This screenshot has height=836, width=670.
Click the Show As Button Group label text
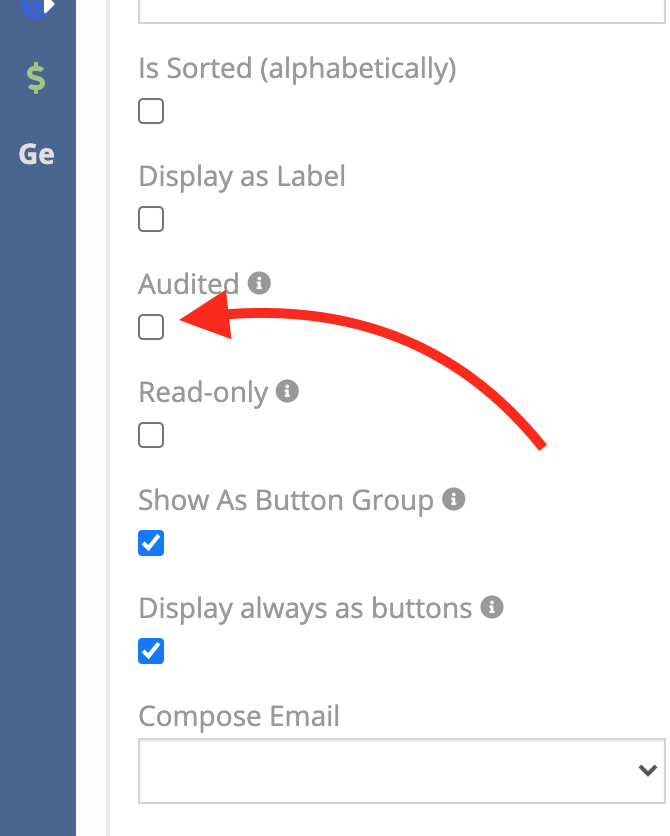click(286, 501)
